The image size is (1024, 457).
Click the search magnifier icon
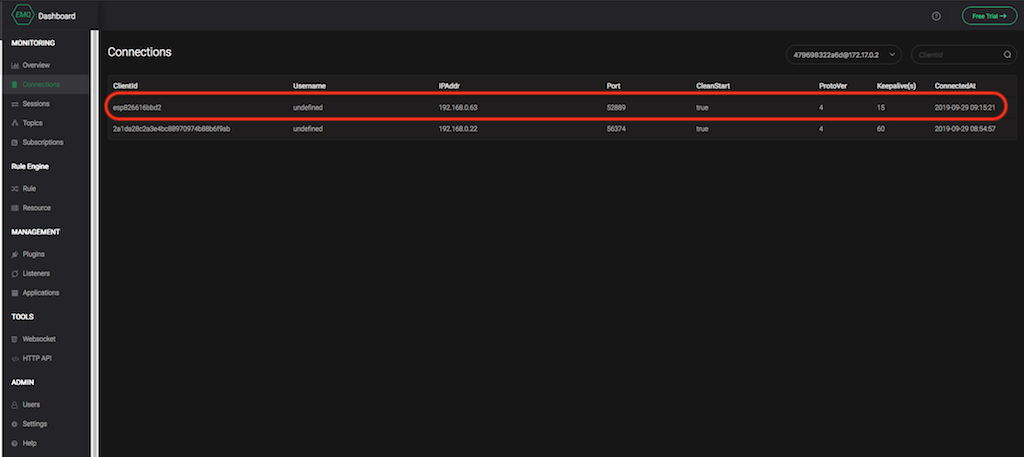pos(1007,55)
